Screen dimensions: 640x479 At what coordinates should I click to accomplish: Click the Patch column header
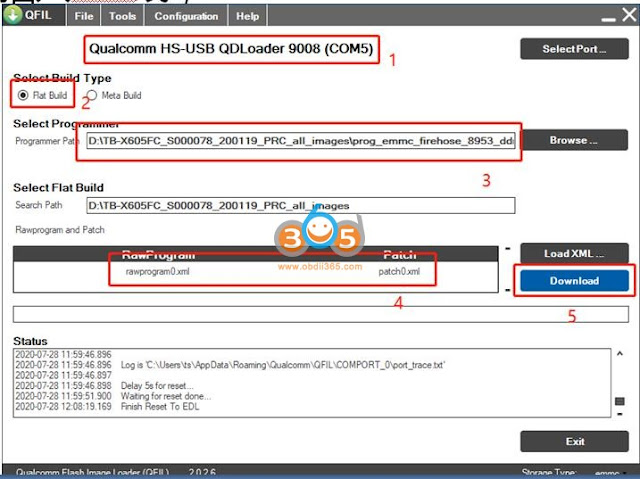[x=400, y=255]
